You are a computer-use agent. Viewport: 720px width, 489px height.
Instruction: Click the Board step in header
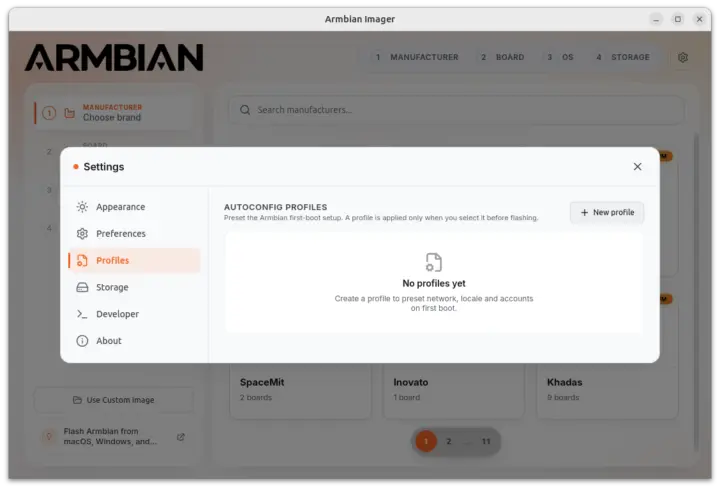coord(503,57)
